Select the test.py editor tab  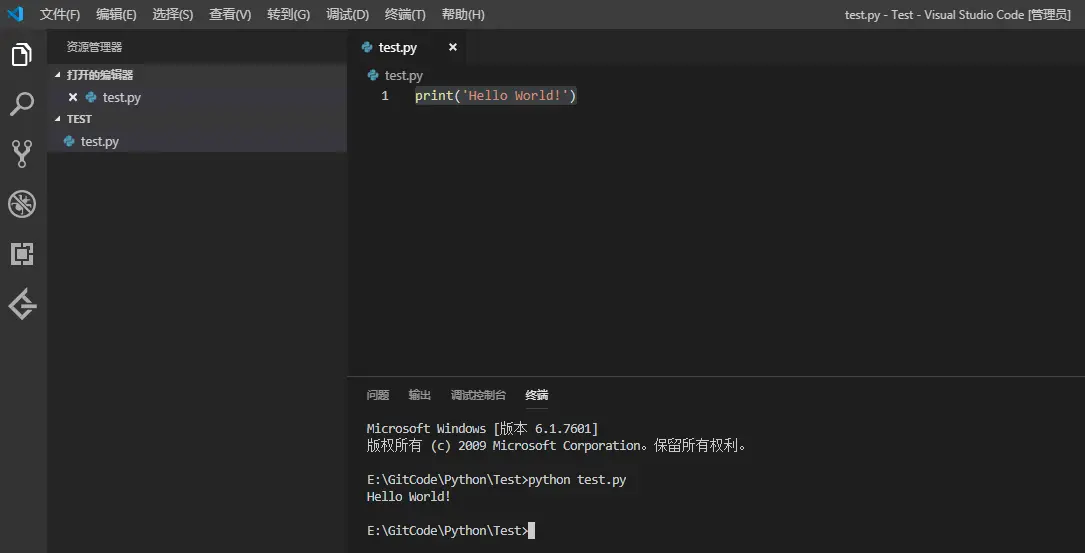click(x=408, y=47)
